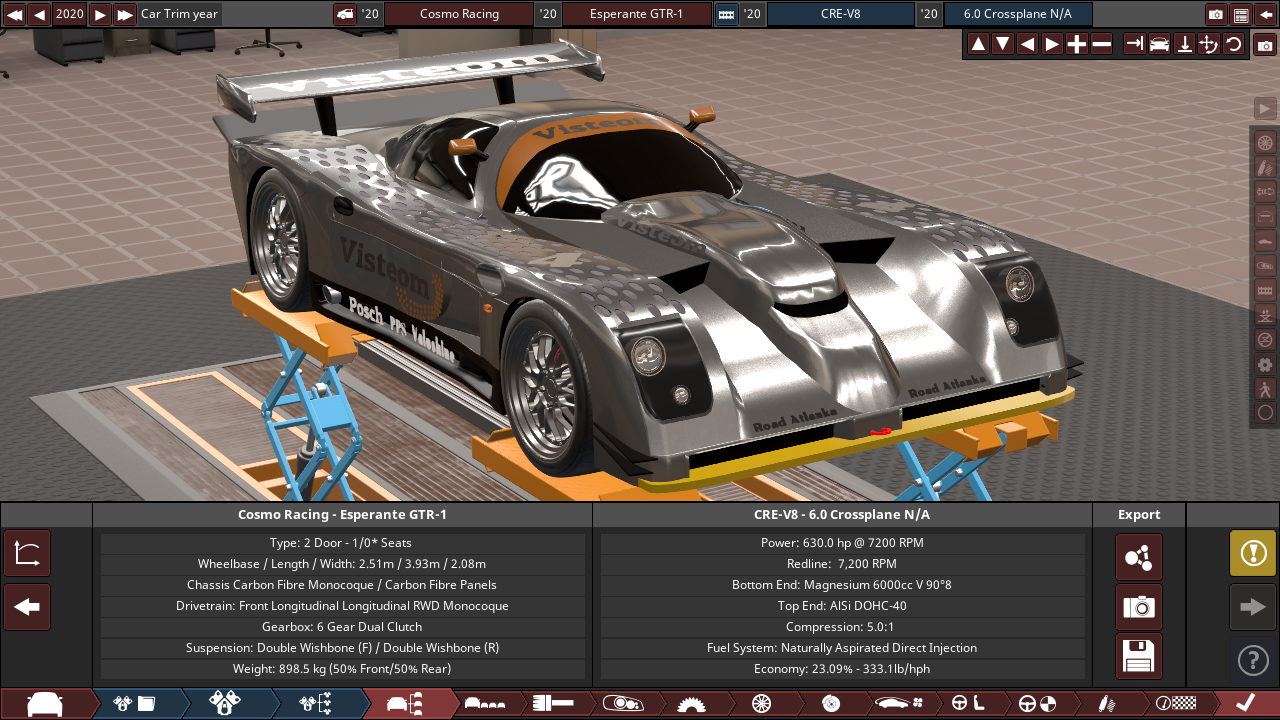Click the walking person icon in the sidebar
The image size is (1280, 720).
pyautogui.click(x=1265, y=389)
